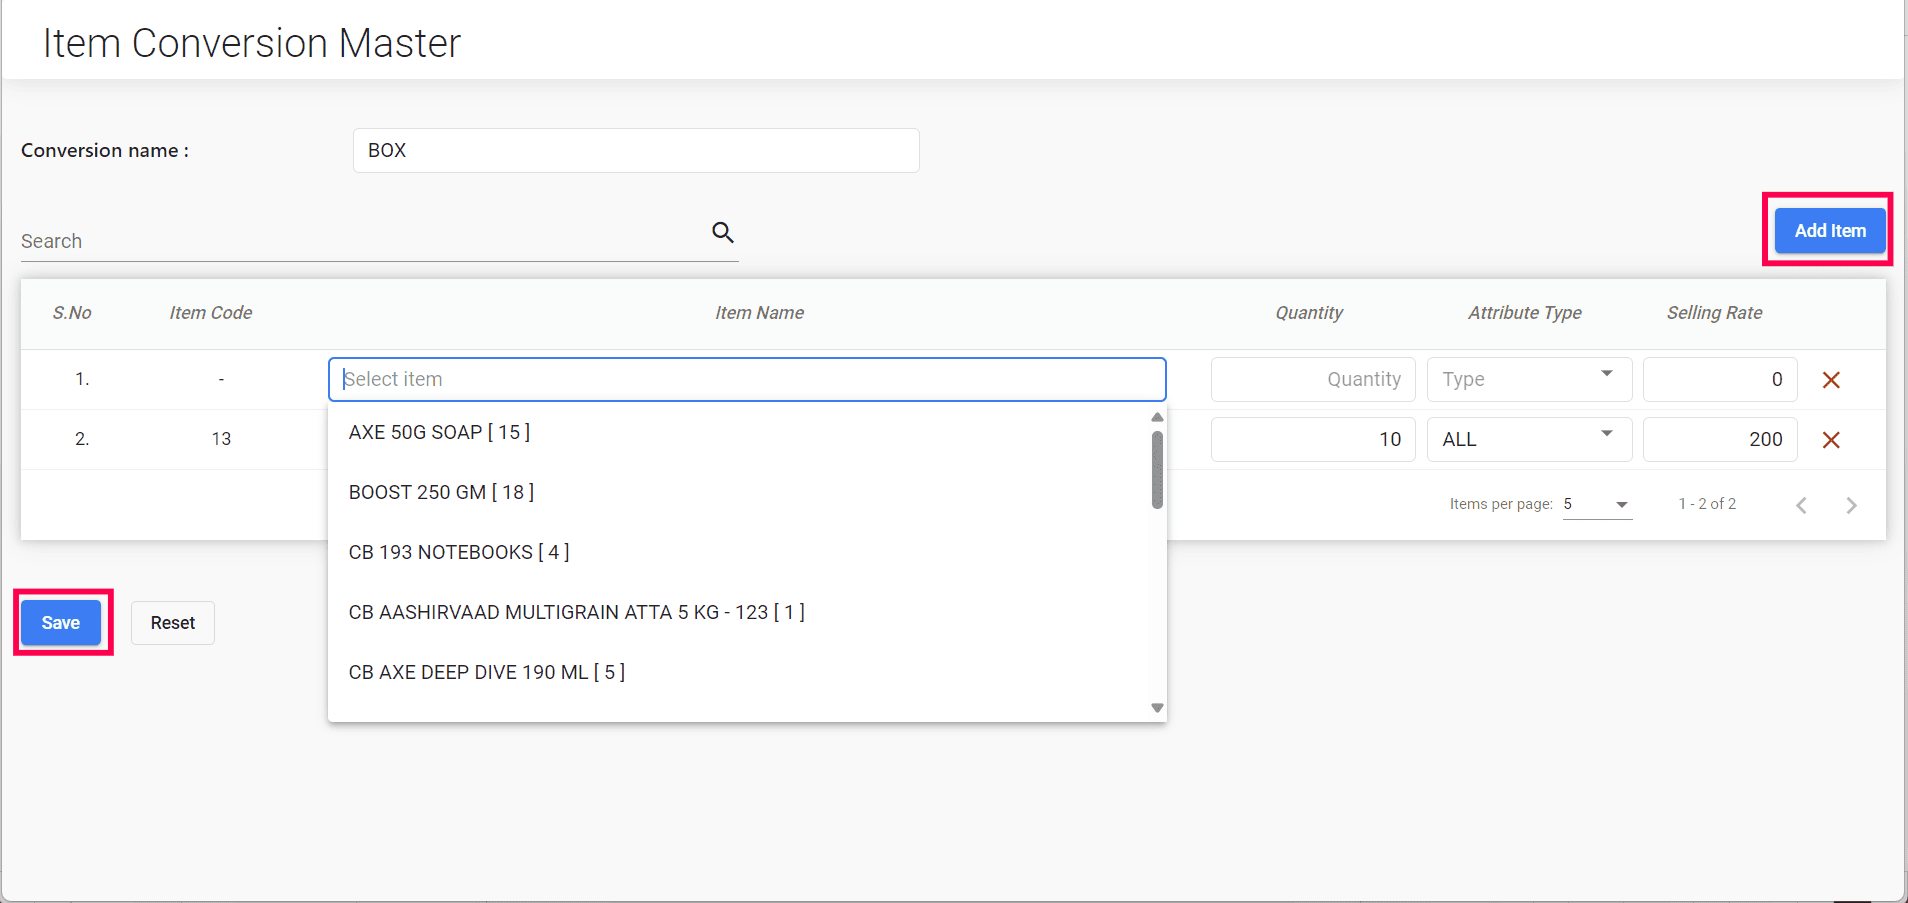This screenshot has height=903, width=1908.
Task: Open the ALL attribute type dropdown
Action: point(1528,439)
